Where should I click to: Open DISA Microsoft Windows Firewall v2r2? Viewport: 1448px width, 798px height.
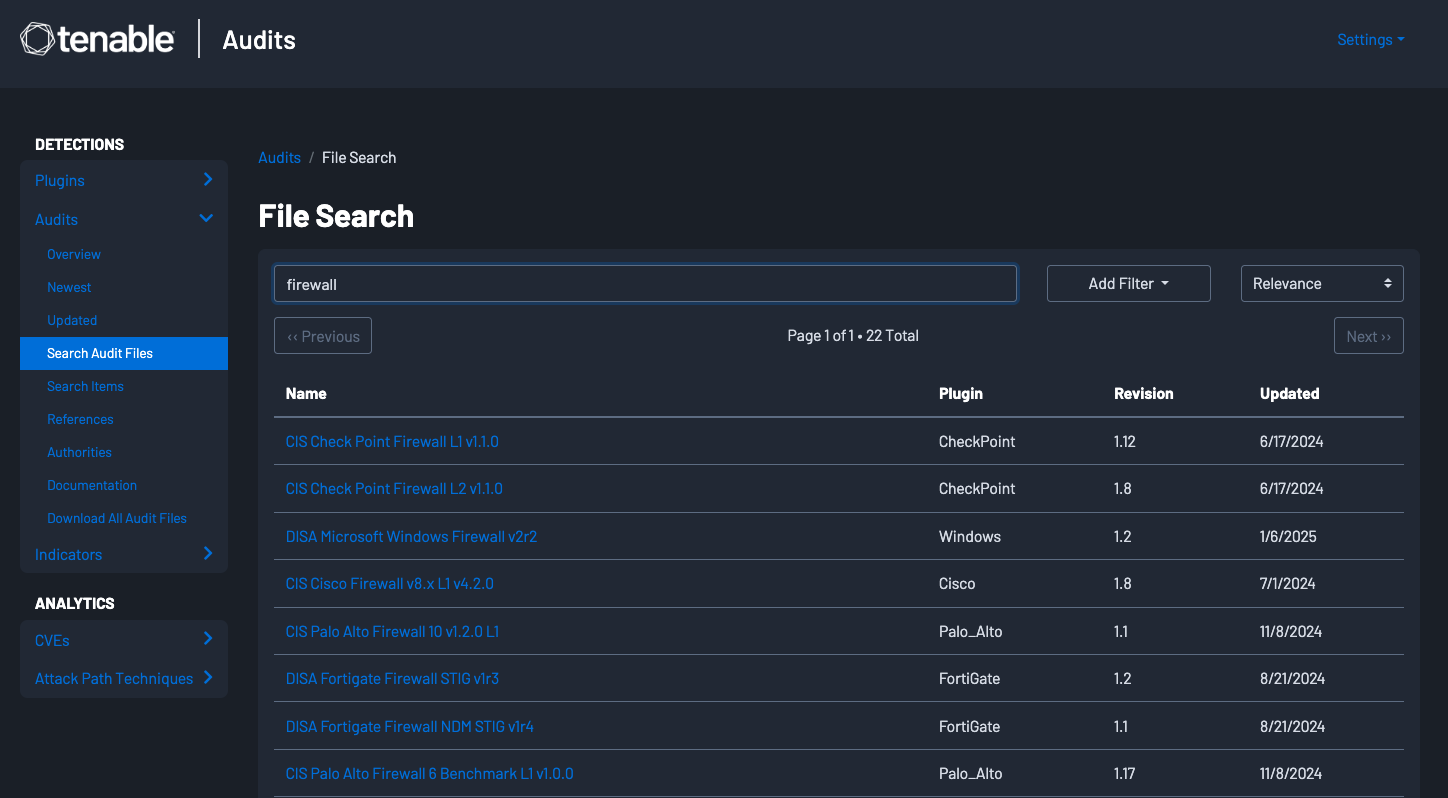(411, 536)
